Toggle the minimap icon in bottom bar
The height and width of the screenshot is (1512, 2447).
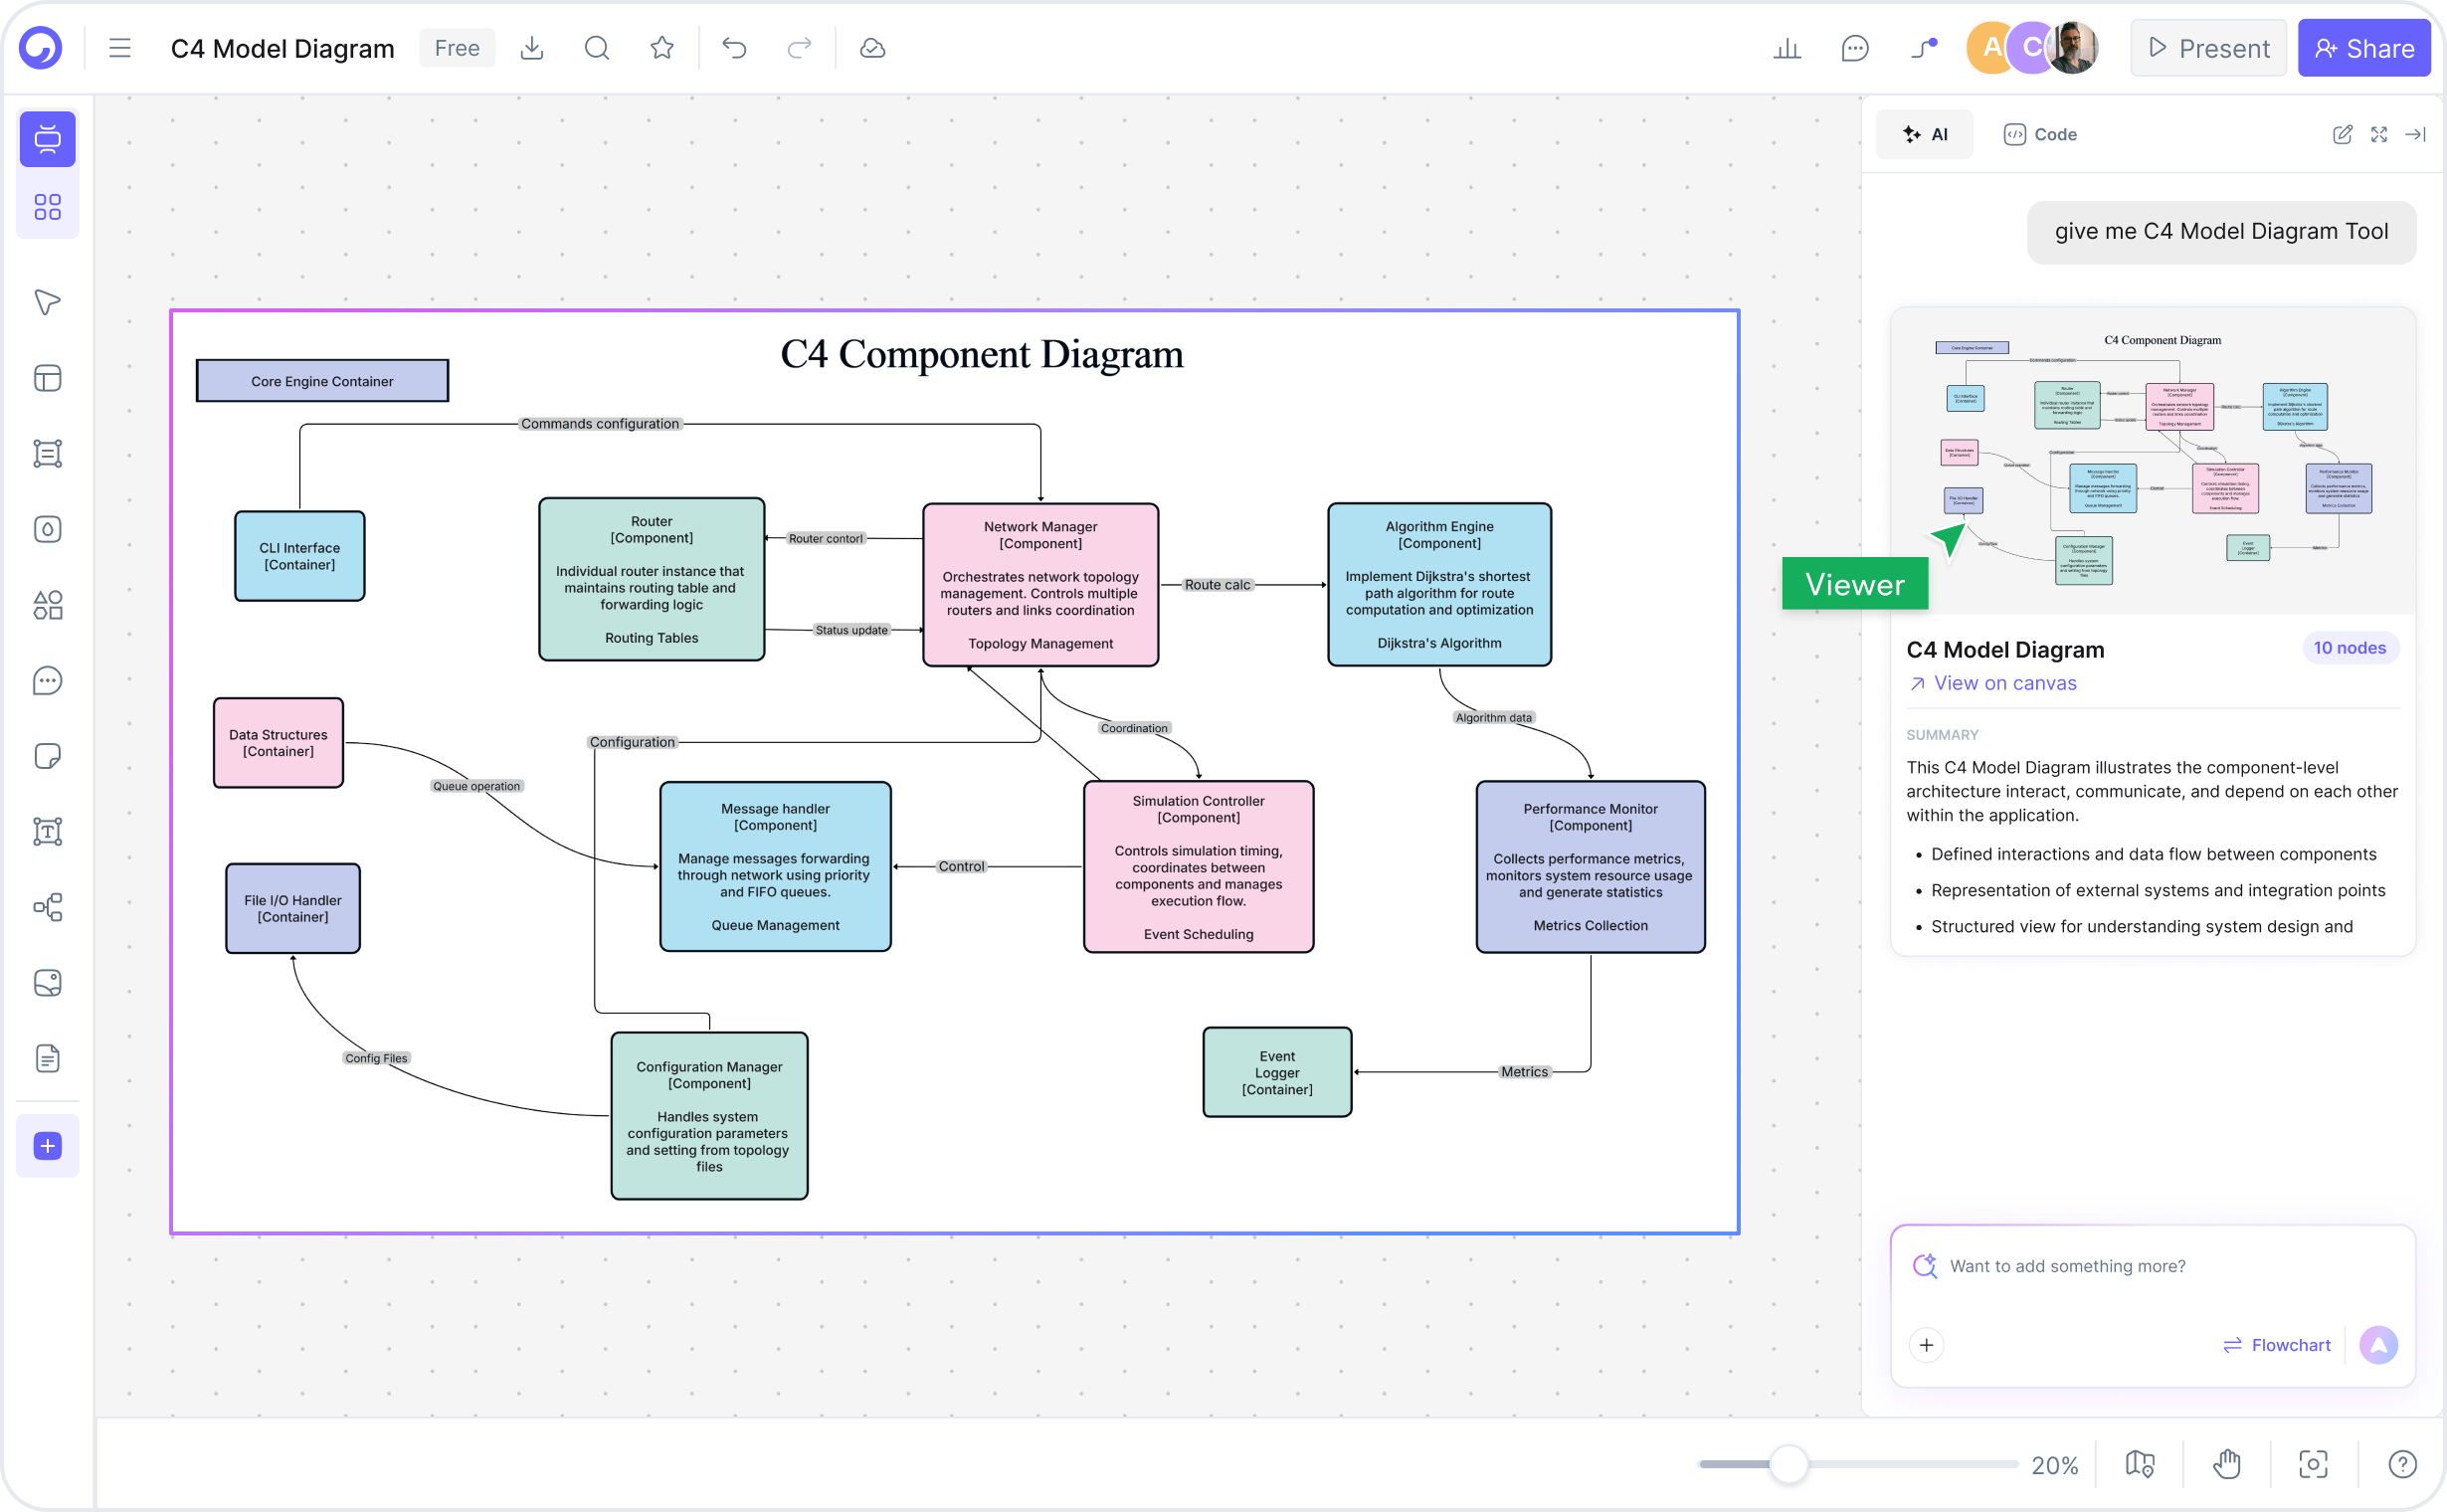point(2139,1465)
